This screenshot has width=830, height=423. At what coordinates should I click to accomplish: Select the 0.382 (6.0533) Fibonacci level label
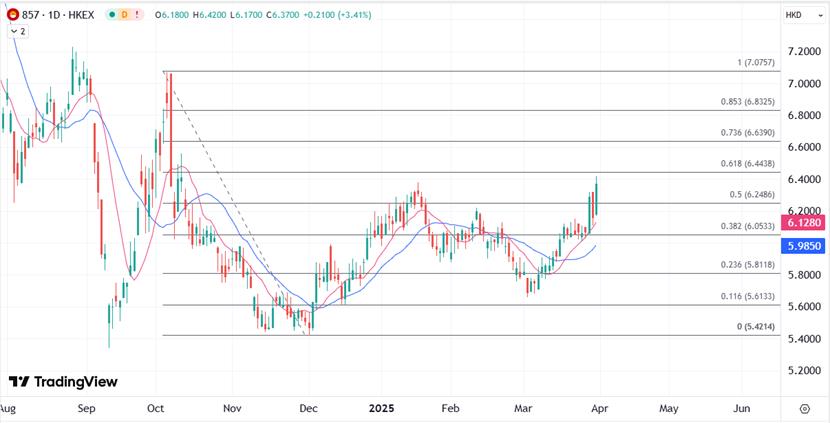pos(745,226)
